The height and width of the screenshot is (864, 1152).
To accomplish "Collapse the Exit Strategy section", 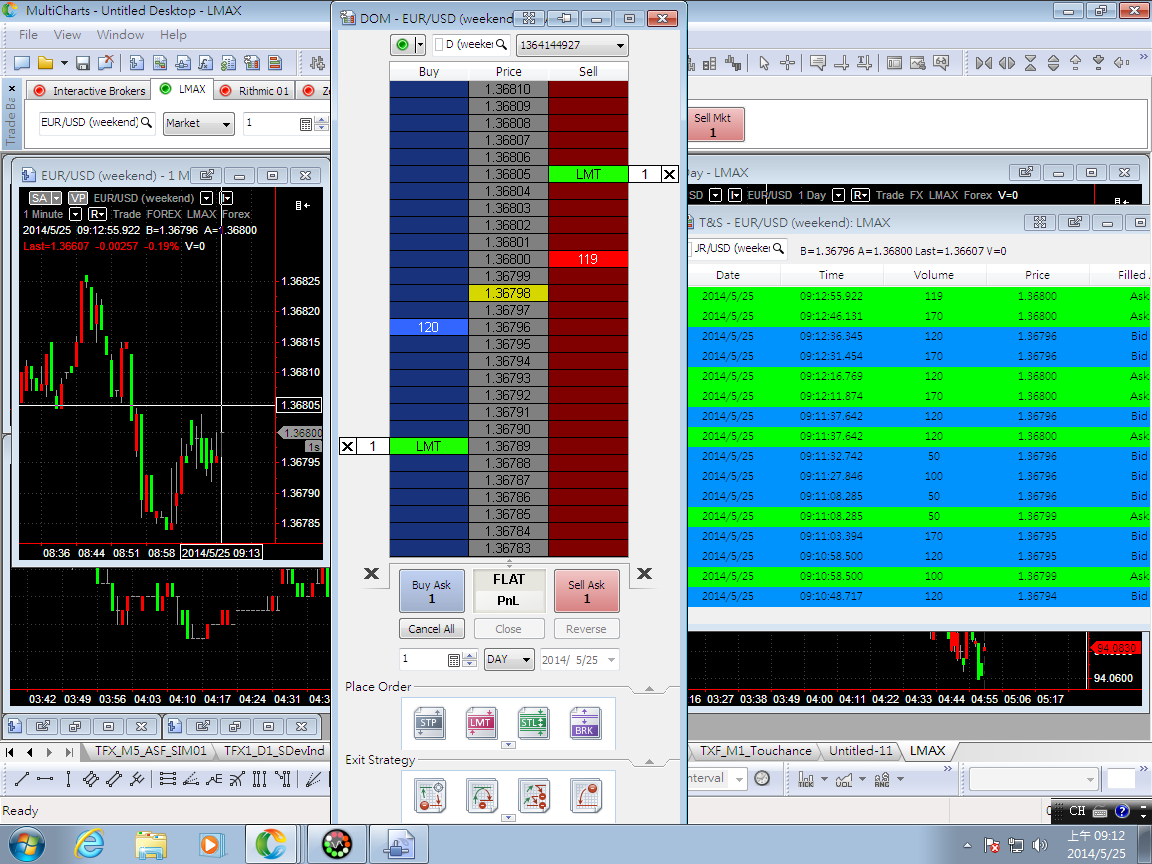I will click(649, 762).
